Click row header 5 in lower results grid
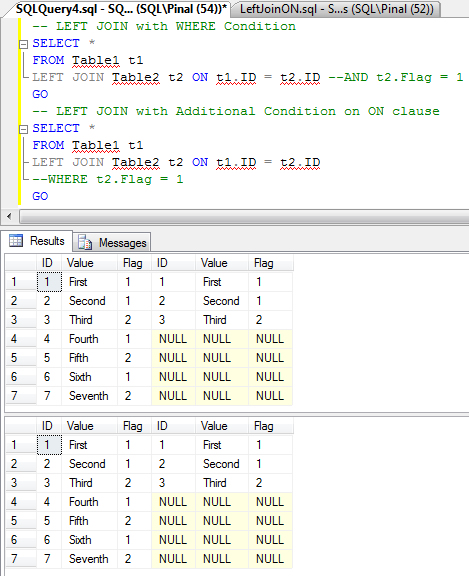The image size is (469, 576). 21,521
